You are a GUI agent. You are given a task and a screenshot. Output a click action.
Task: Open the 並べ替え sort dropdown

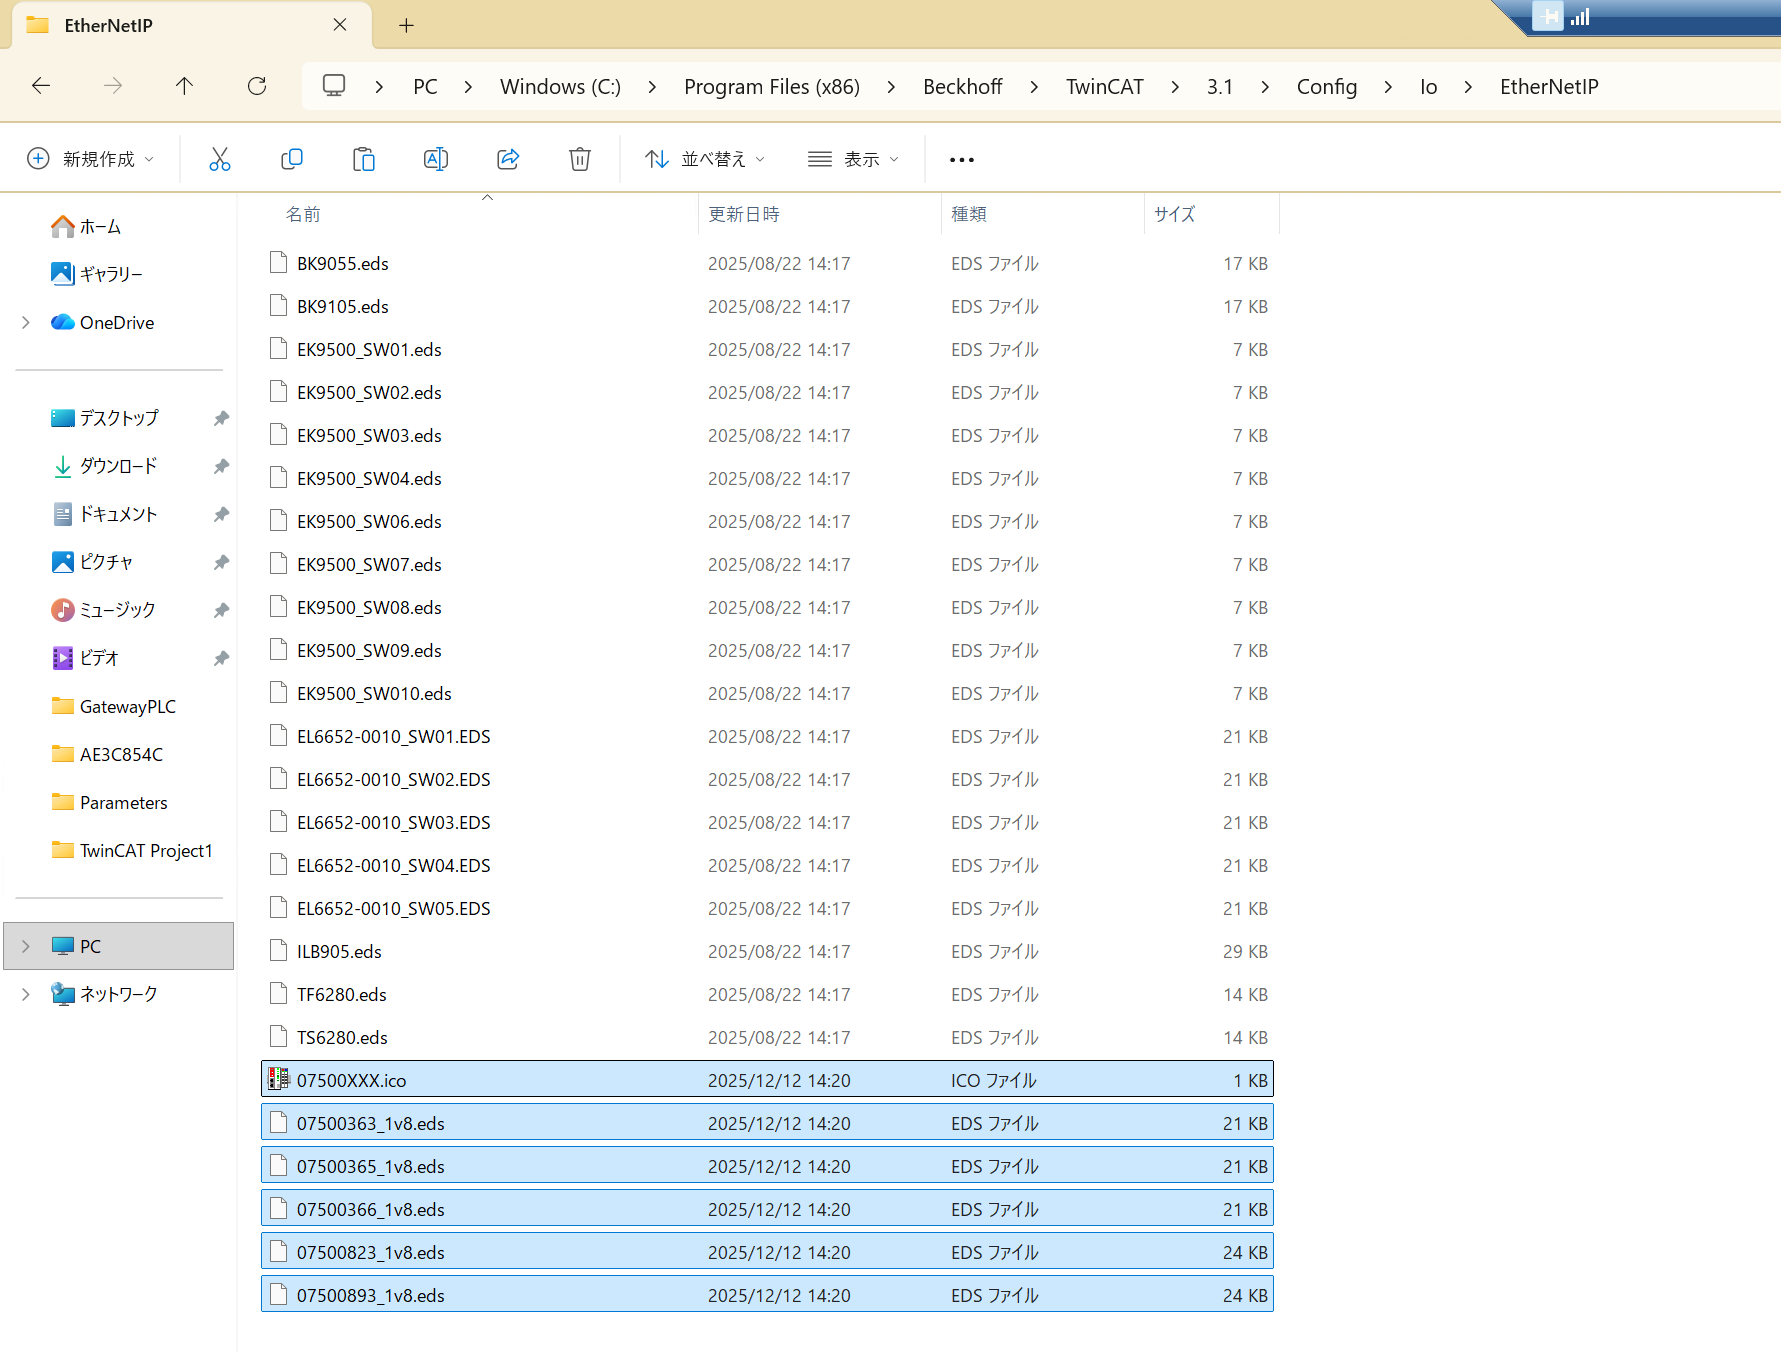(x=706, y=159)
